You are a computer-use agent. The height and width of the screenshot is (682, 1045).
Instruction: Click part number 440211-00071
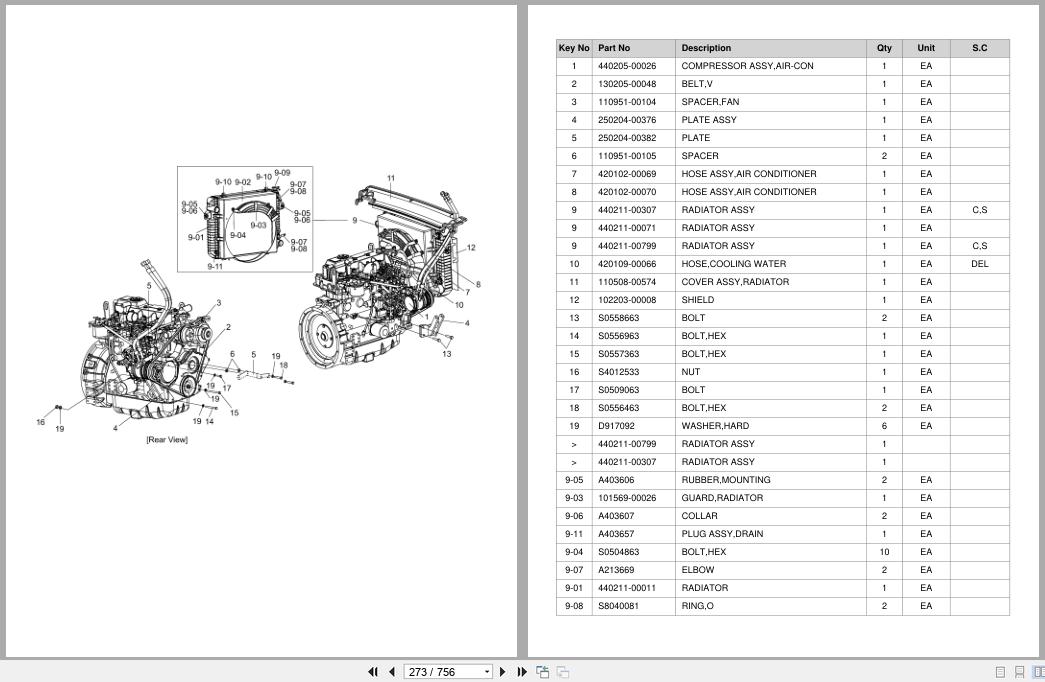pyautogui.click(x=627, y=228)
